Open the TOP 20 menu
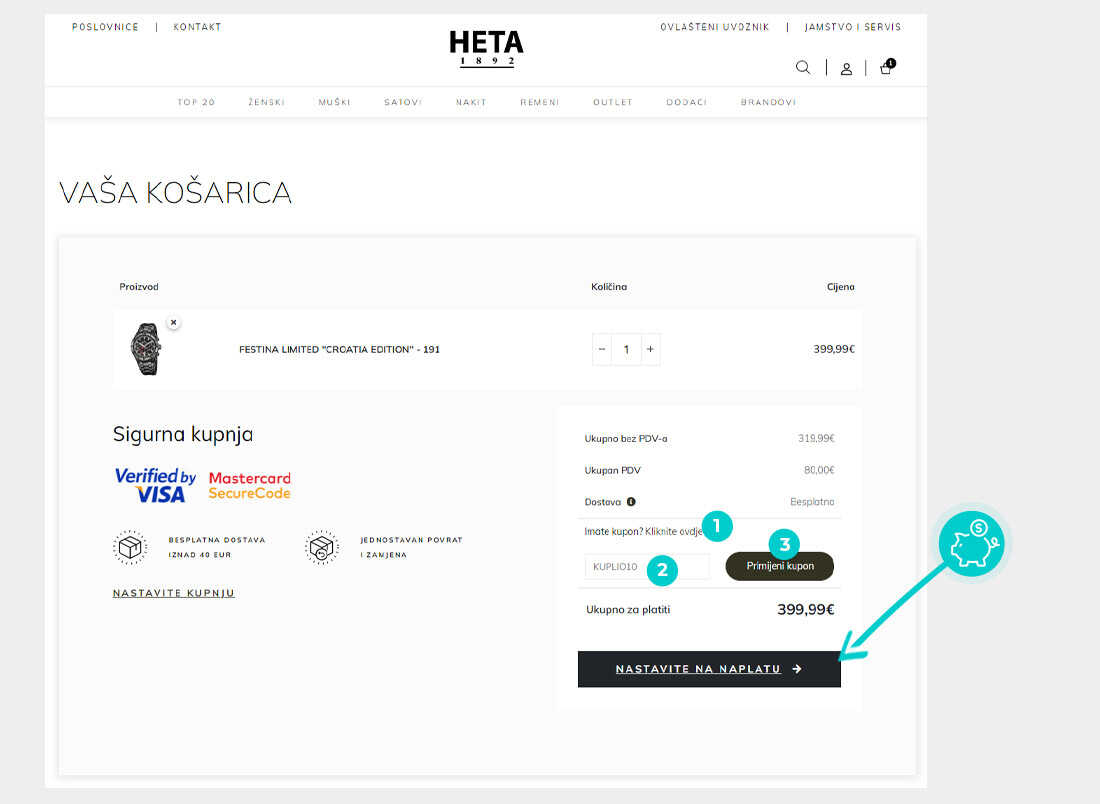Viewport: 1100px width, 804px height. coord(196,102)
